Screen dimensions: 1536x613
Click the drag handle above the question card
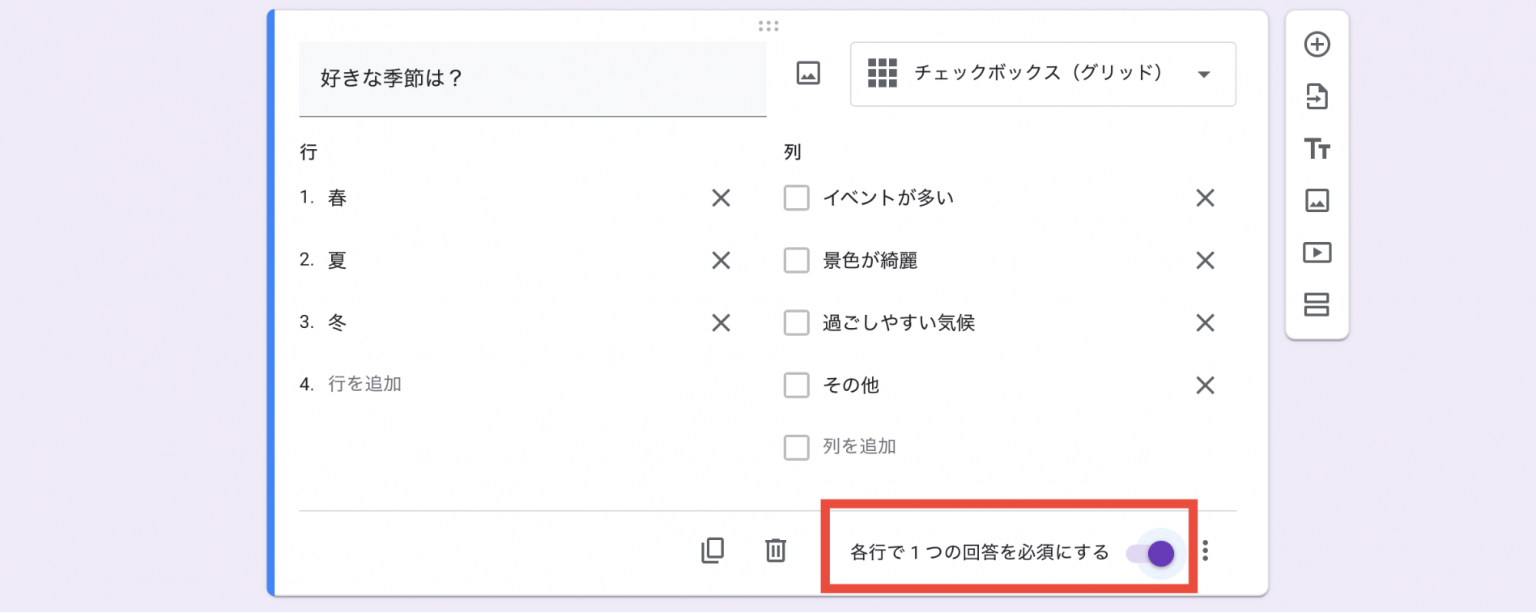768,25
